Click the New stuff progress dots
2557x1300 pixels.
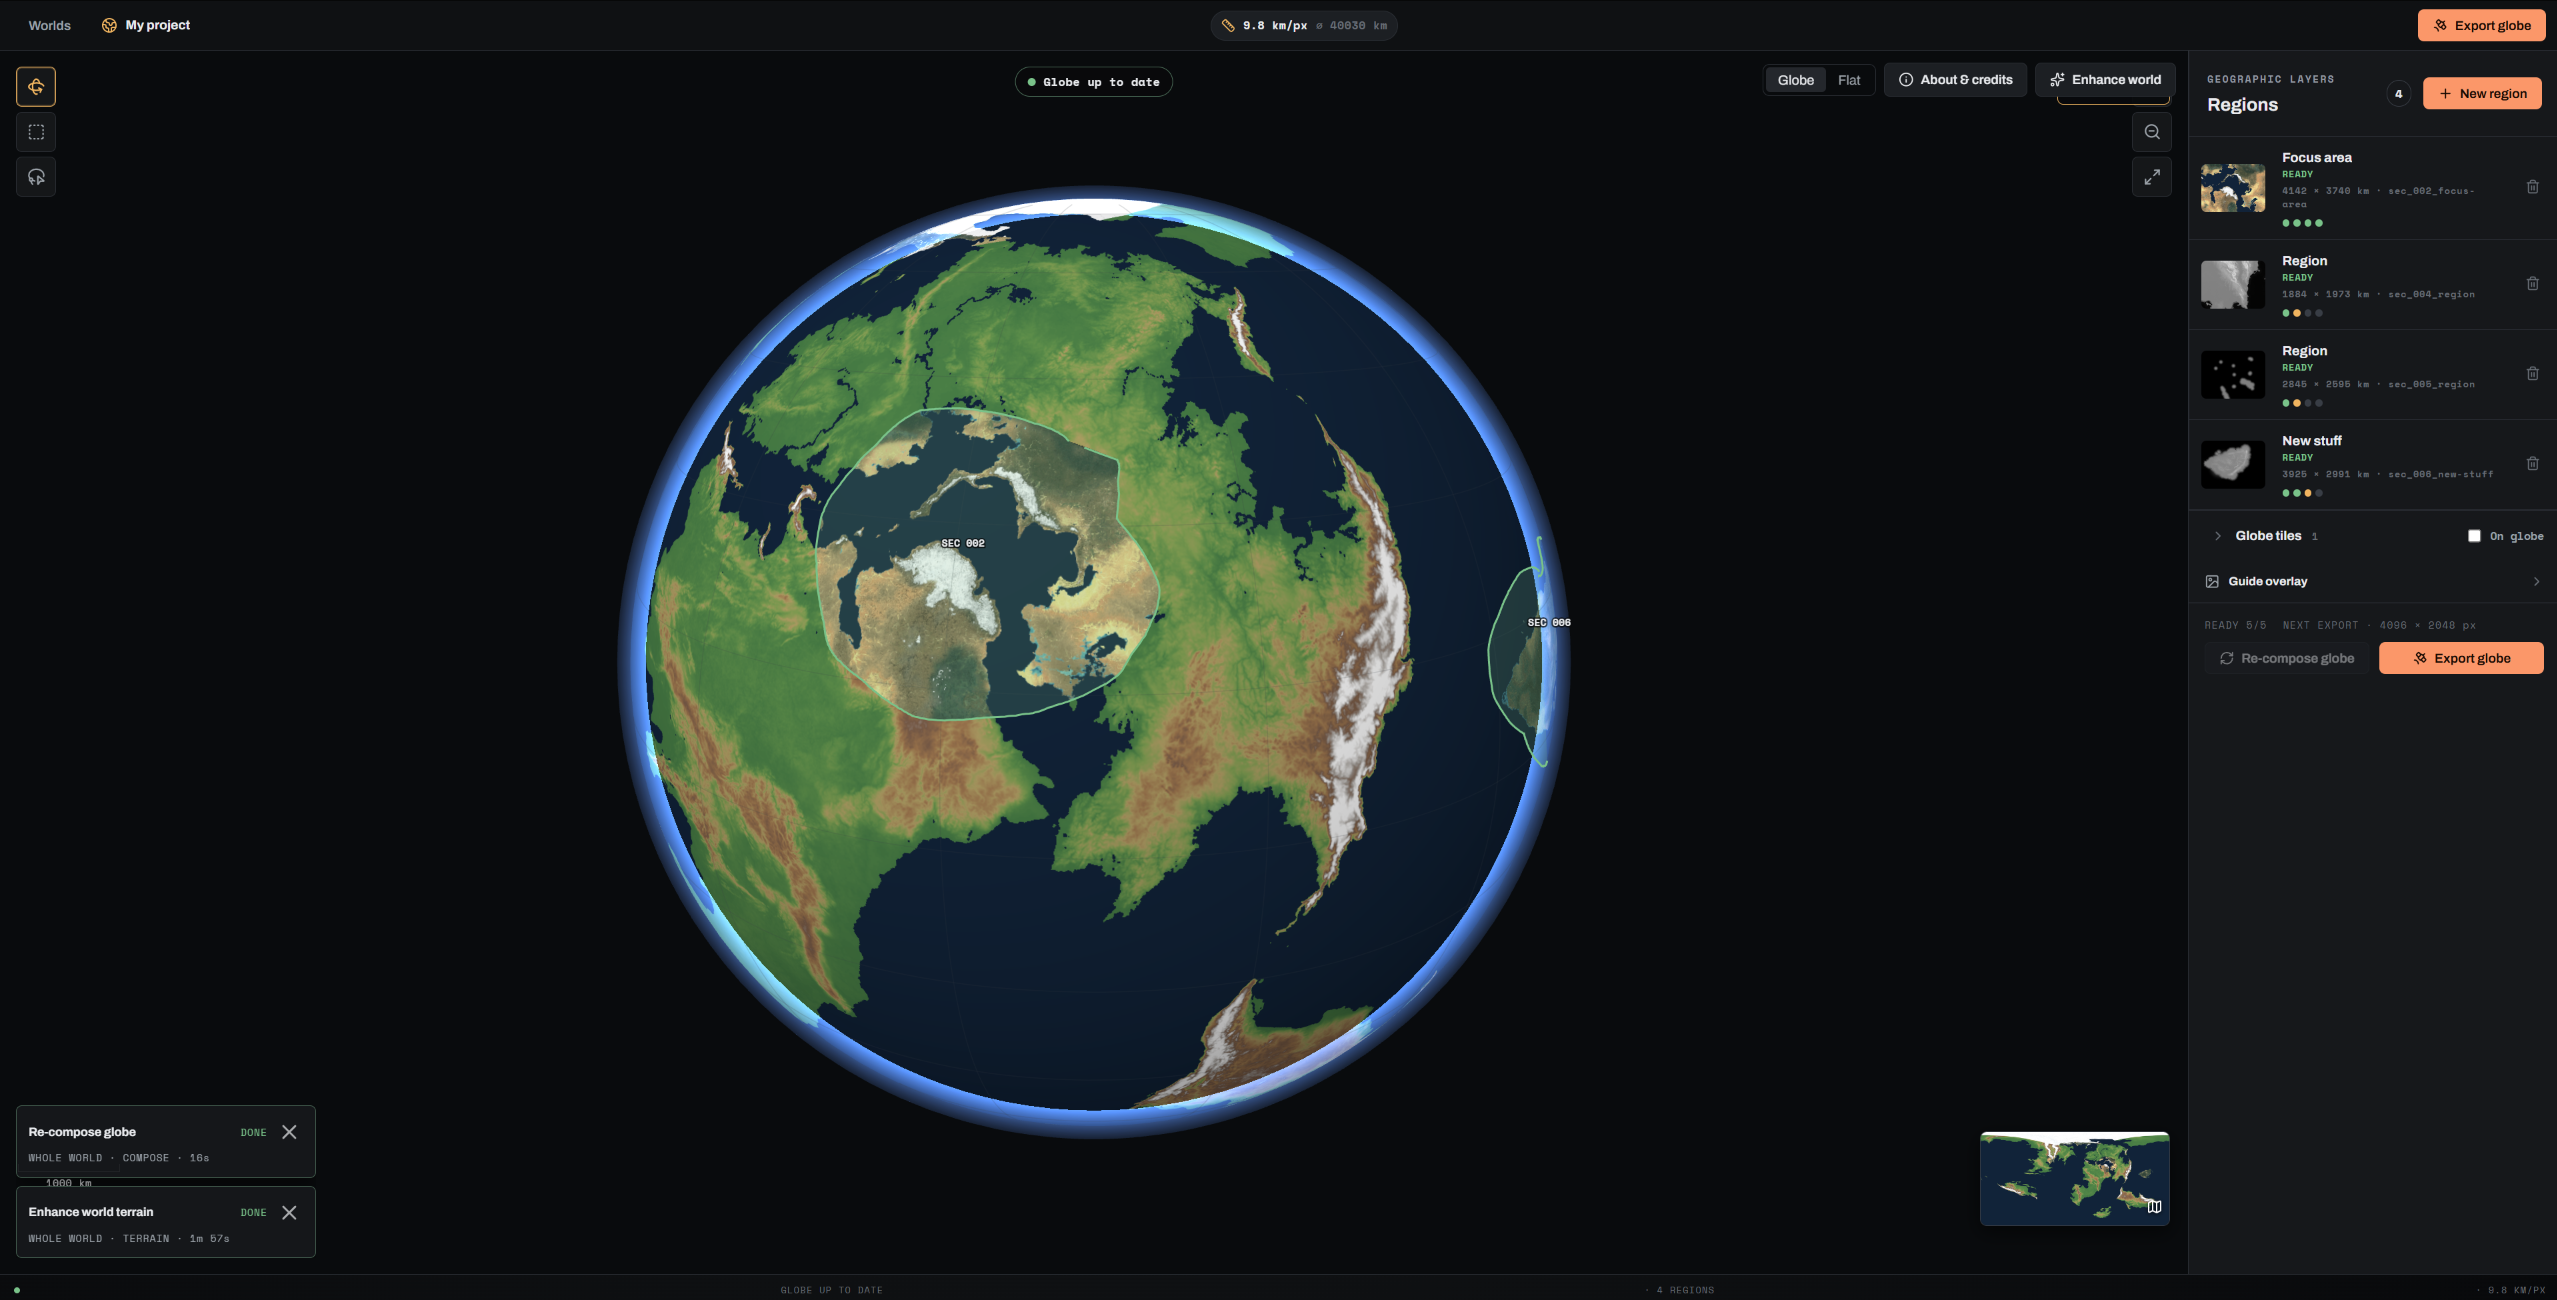click(x=2303, y=493)
